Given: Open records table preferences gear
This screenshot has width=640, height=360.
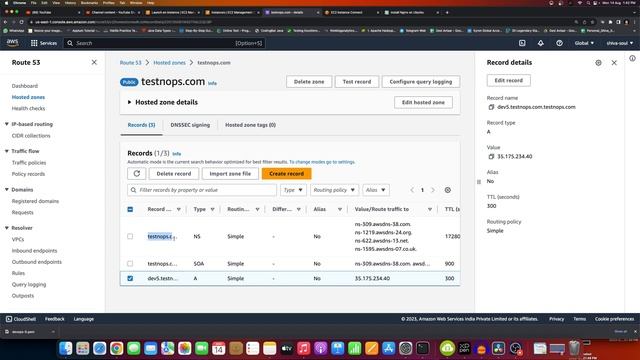Looking at the screenshot, I should [x=448, y=190].
